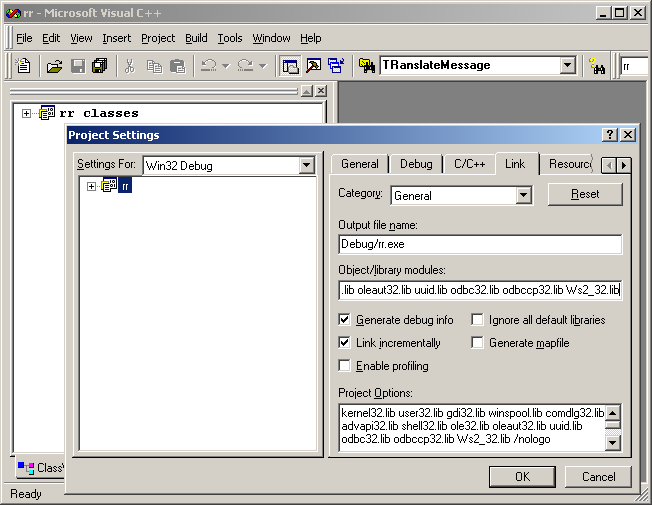This screenshot has height=505, width=652.
Task: Click the Undo arrow icon
Action: [x=209, y=66]
